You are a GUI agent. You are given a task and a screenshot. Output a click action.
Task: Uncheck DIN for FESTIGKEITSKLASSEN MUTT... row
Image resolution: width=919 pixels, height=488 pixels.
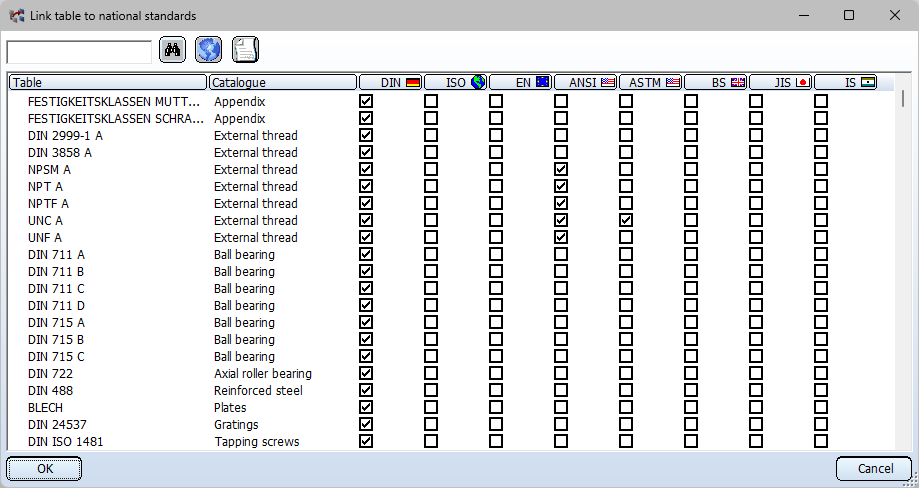[x=366, y=101]
